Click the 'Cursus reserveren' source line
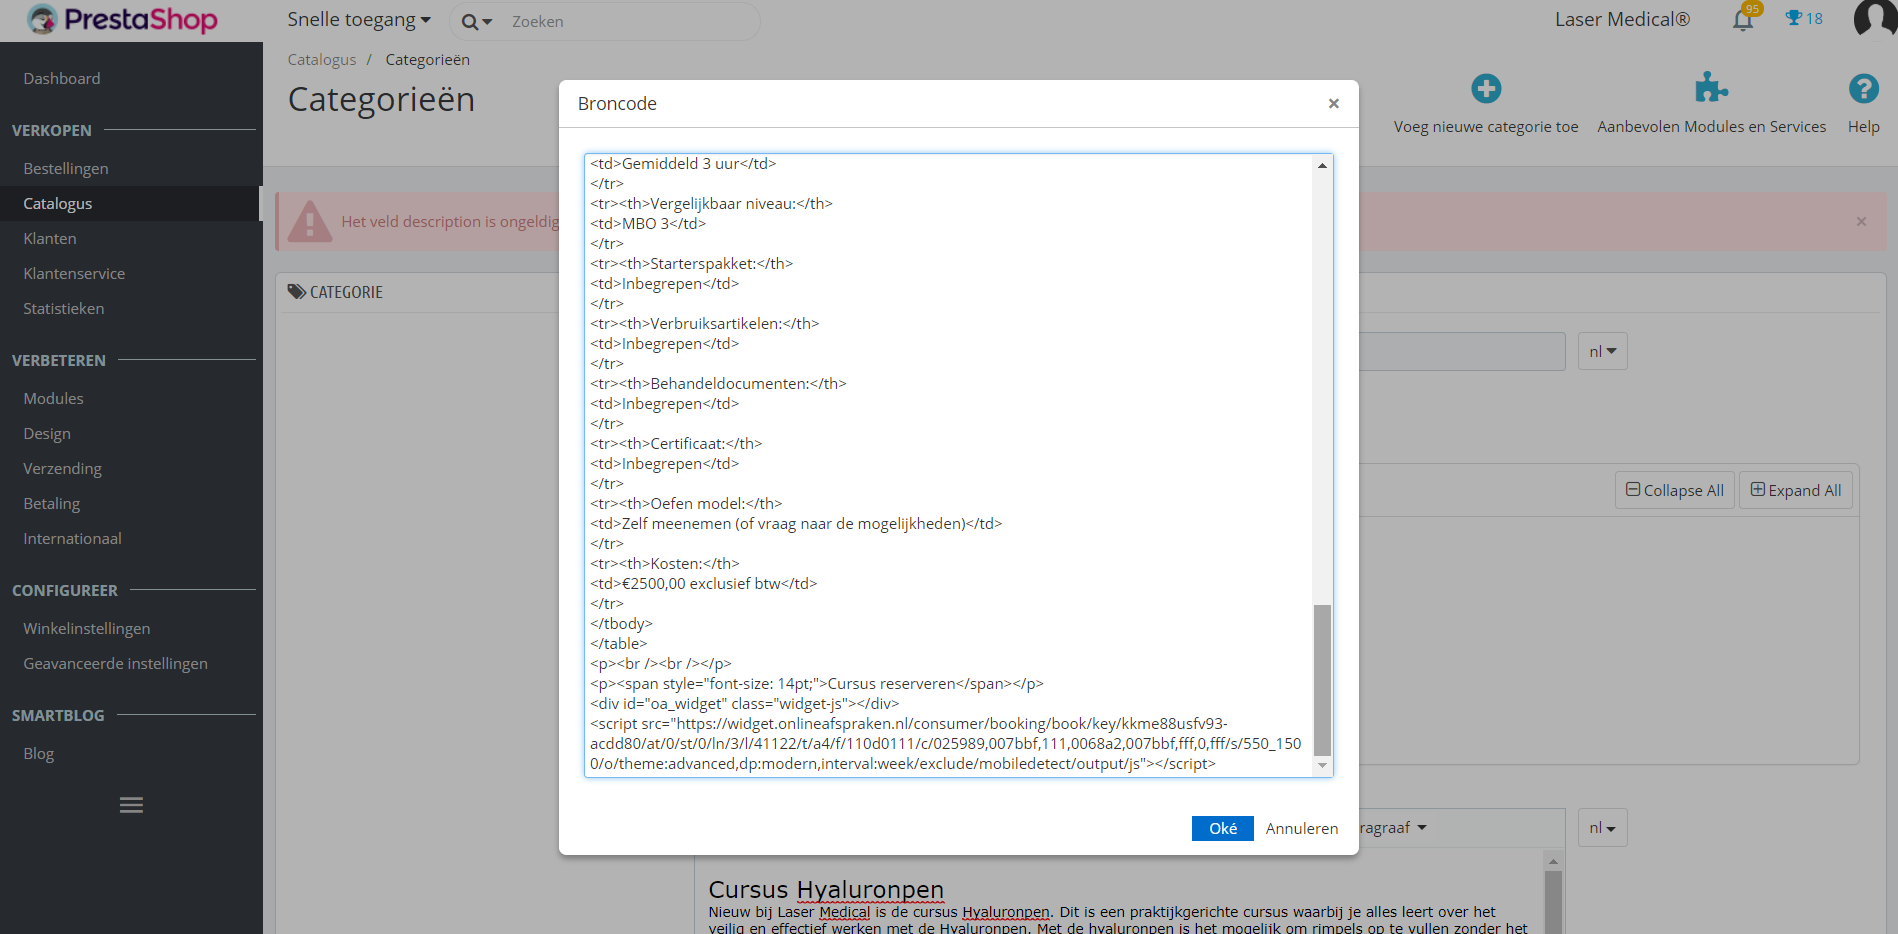The image size is (1898, 934). [817, 684]
